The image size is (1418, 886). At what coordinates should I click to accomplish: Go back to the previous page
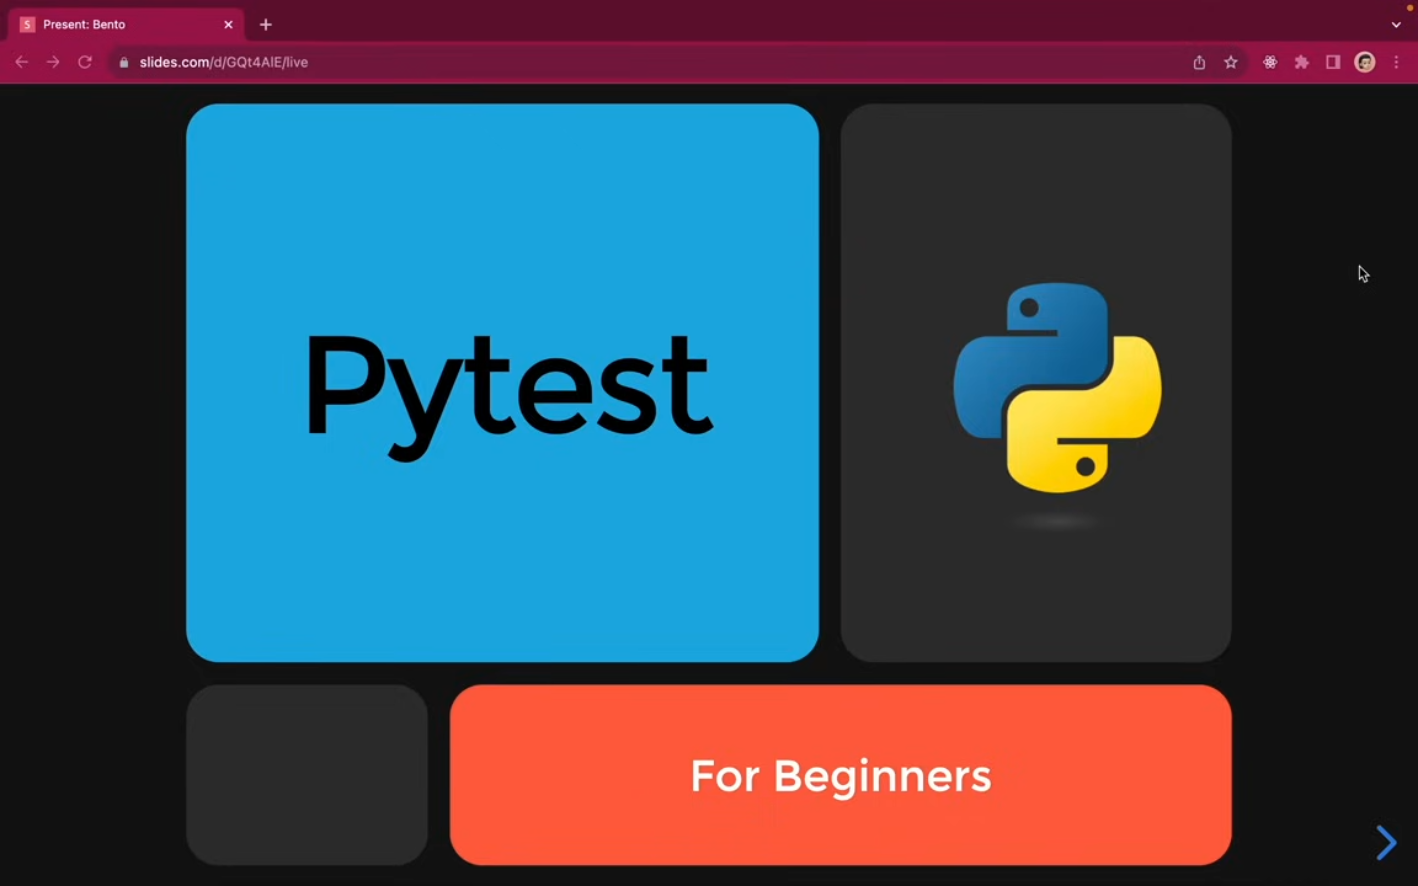(x=21, y=62)
